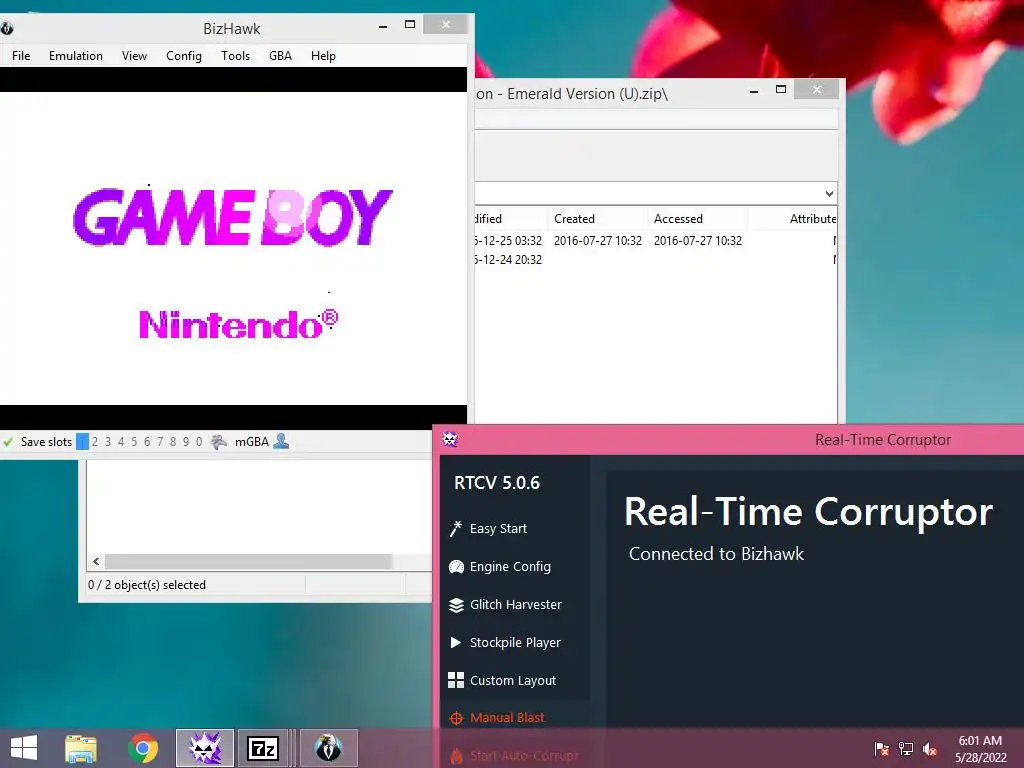The image size is (1024, 768).
Task: Select save slot 6 in BizHawk
Action: (x=147, y=441)
